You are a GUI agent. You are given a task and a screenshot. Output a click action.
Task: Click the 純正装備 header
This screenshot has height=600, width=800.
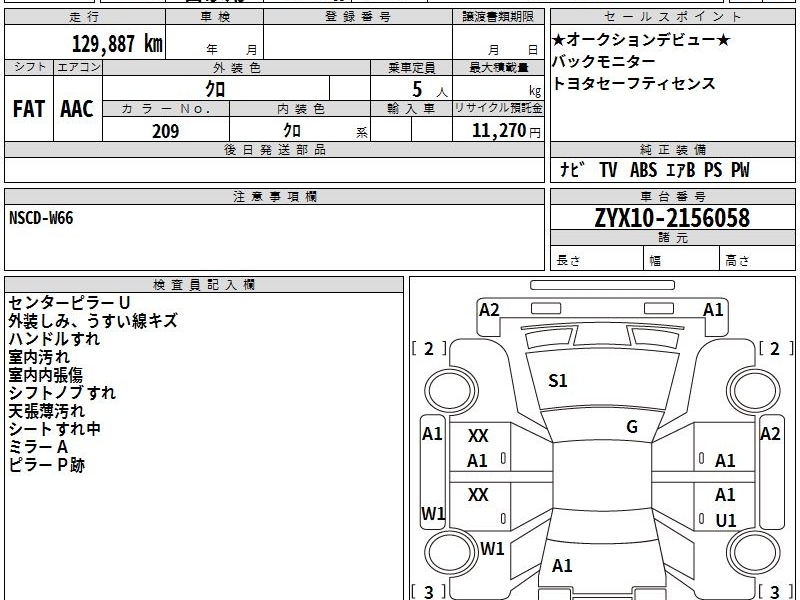coord(672,149)
